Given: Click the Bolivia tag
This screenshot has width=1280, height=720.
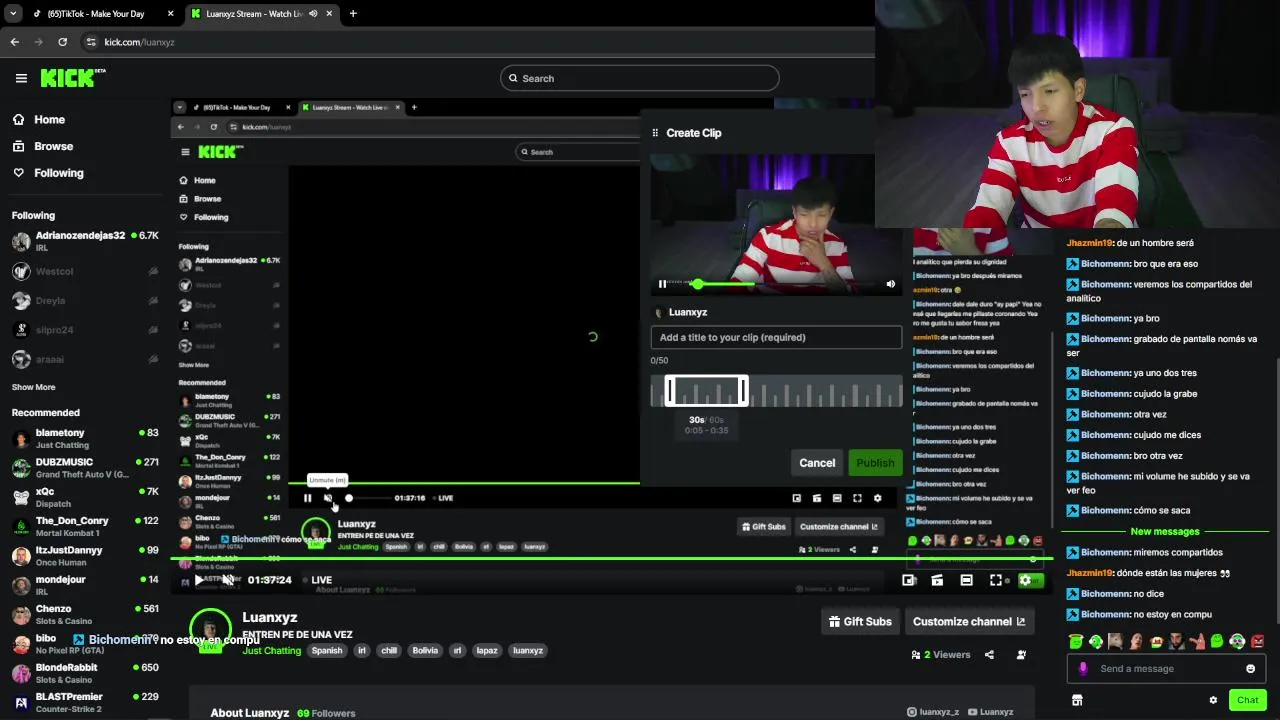Looking at the screenshot, I should tap(425, 651).
